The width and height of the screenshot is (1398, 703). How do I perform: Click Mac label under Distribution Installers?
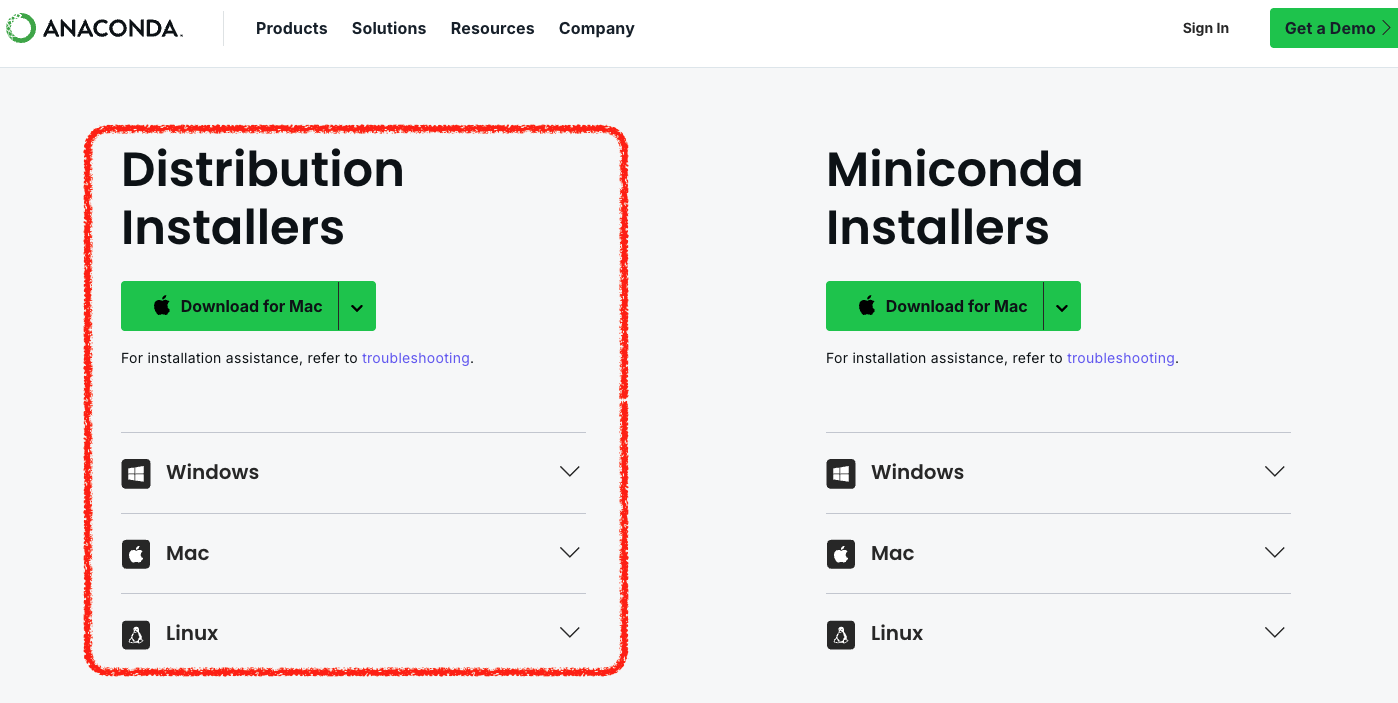click(x=188, y=553)
